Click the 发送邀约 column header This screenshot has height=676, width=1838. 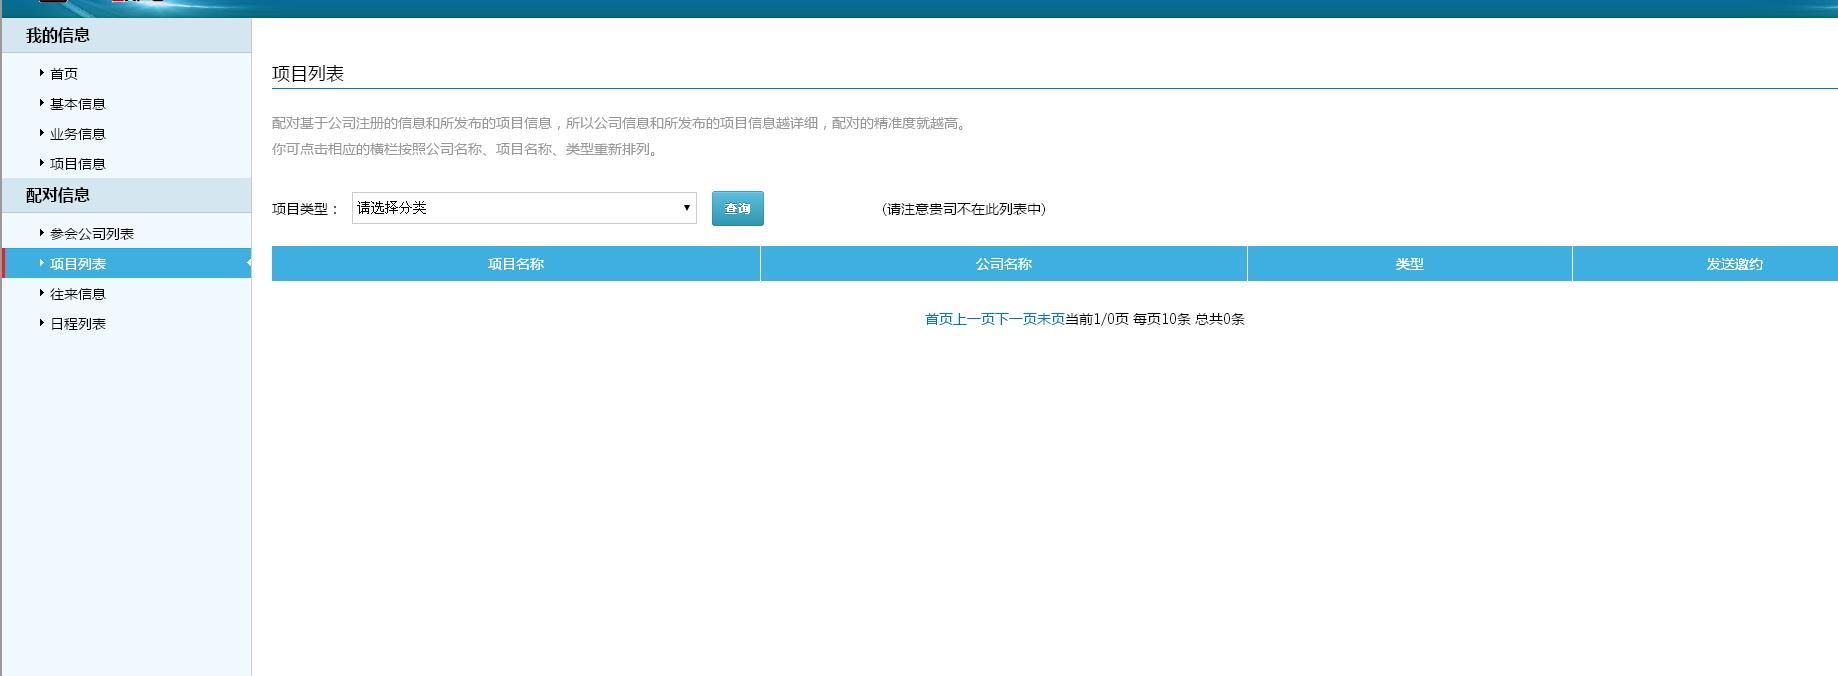(x=1734, y=264)
